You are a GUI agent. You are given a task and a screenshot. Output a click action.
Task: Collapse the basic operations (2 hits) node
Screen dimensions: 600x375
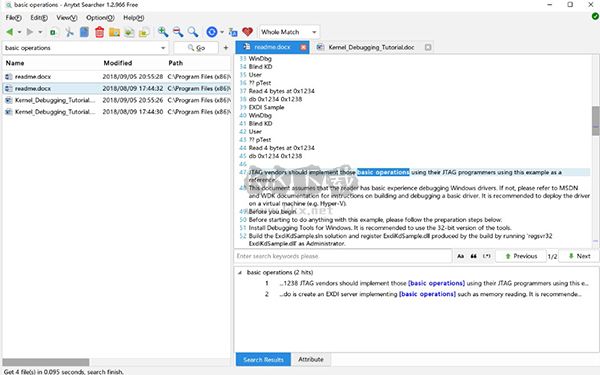tap(240, 273)
